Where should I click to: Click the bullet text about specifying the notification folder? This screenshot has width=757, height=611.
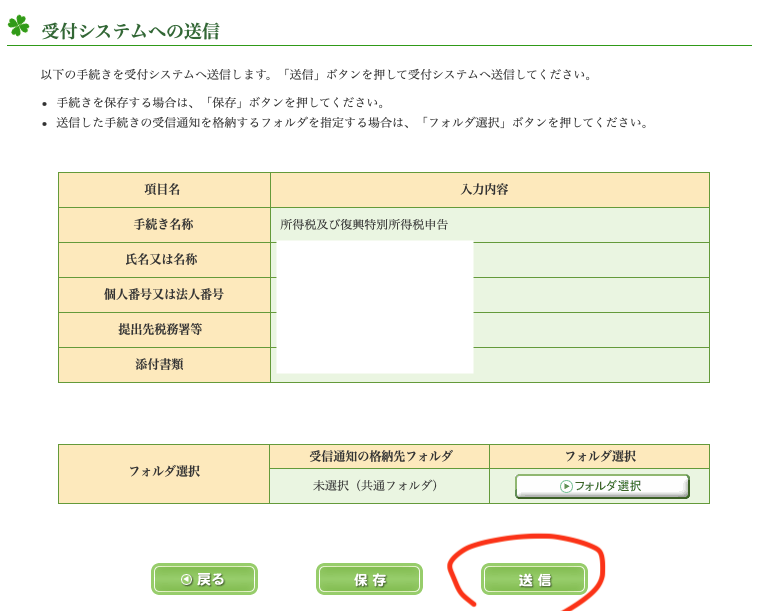click(x=352, y=123)
